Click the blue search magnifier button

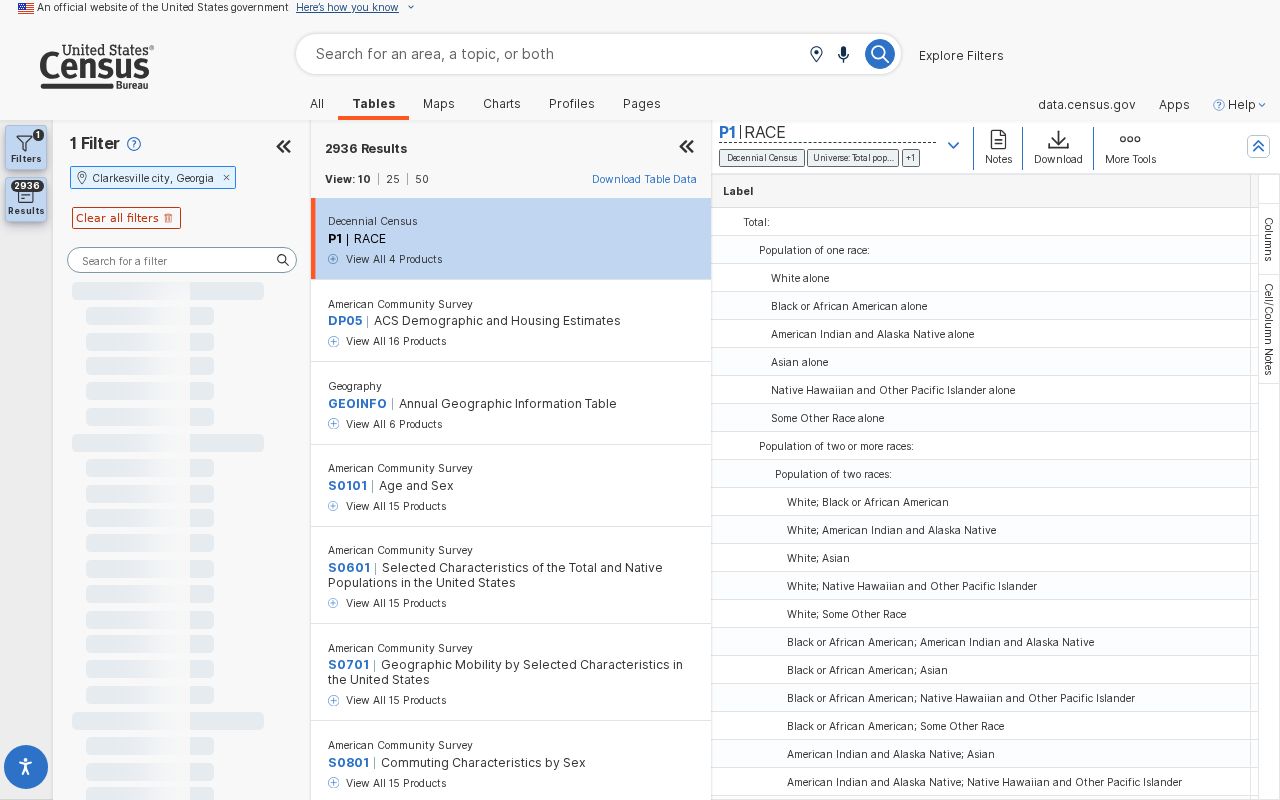click(879, 54)
